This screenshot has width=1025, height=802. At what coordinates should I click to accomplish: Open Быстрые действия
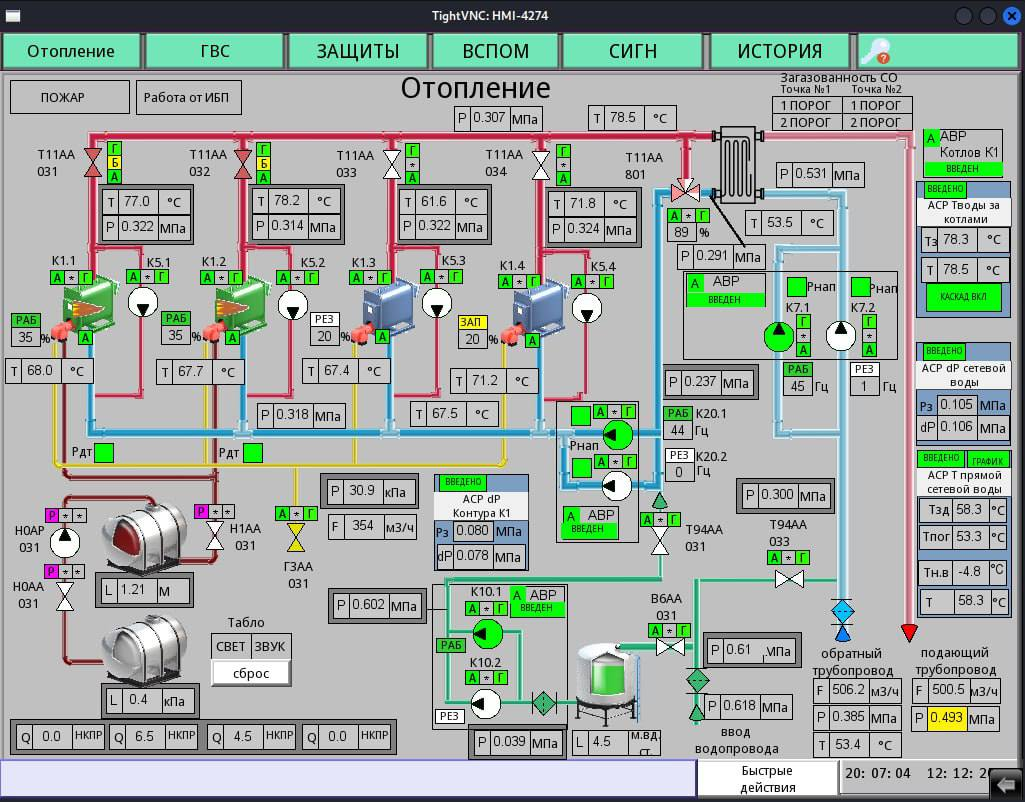pos(767,778)
